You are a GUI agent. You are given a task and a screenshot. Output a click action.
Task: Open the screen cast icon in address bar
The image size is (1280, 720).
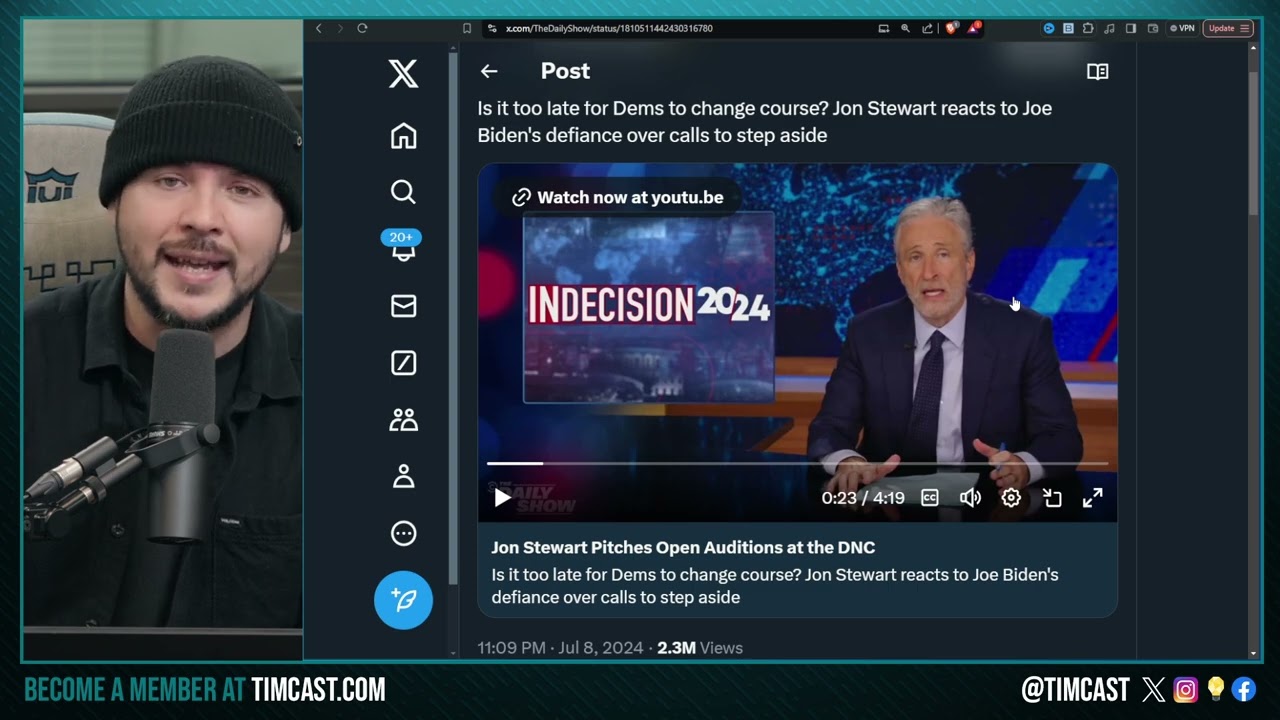tap(884, 28)
